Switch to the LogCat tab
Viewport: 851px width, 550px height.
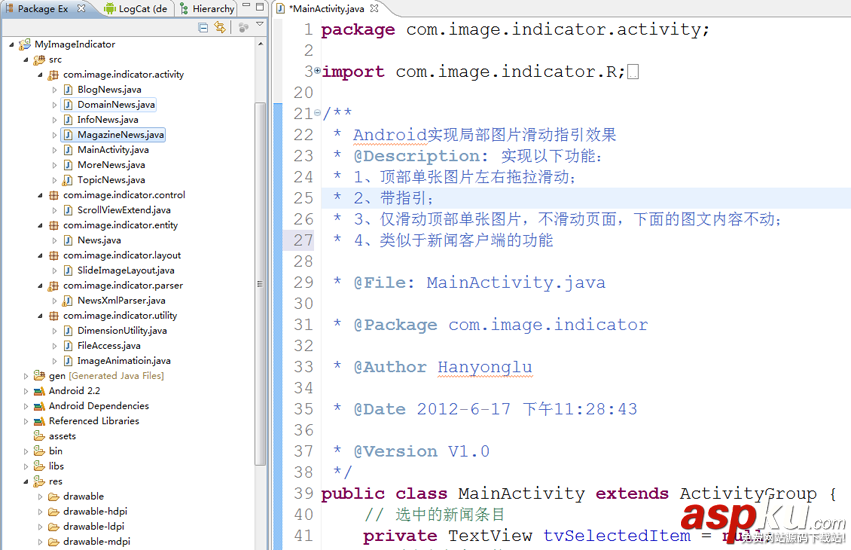point(136,9)
